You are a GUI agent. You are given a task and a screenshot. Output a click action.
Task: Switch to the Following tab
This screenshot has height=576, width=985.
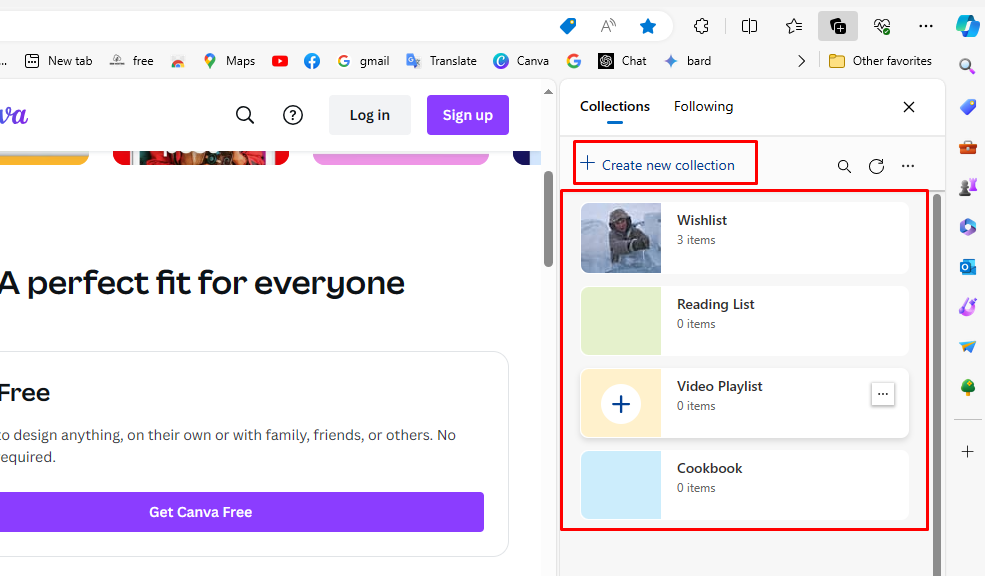[x=703, y=106]
